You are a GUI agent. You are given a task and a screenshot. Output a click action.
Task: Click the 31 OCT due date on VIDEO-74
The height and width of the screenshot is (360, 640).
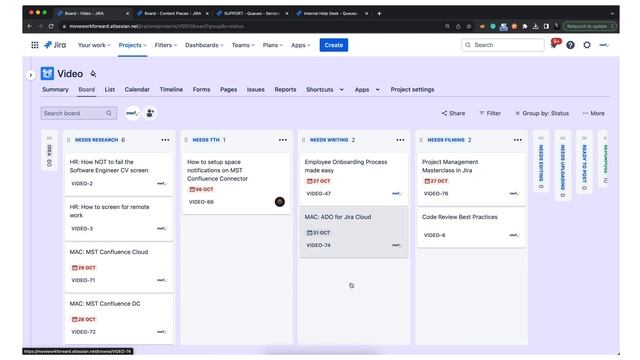pos(319,233)
